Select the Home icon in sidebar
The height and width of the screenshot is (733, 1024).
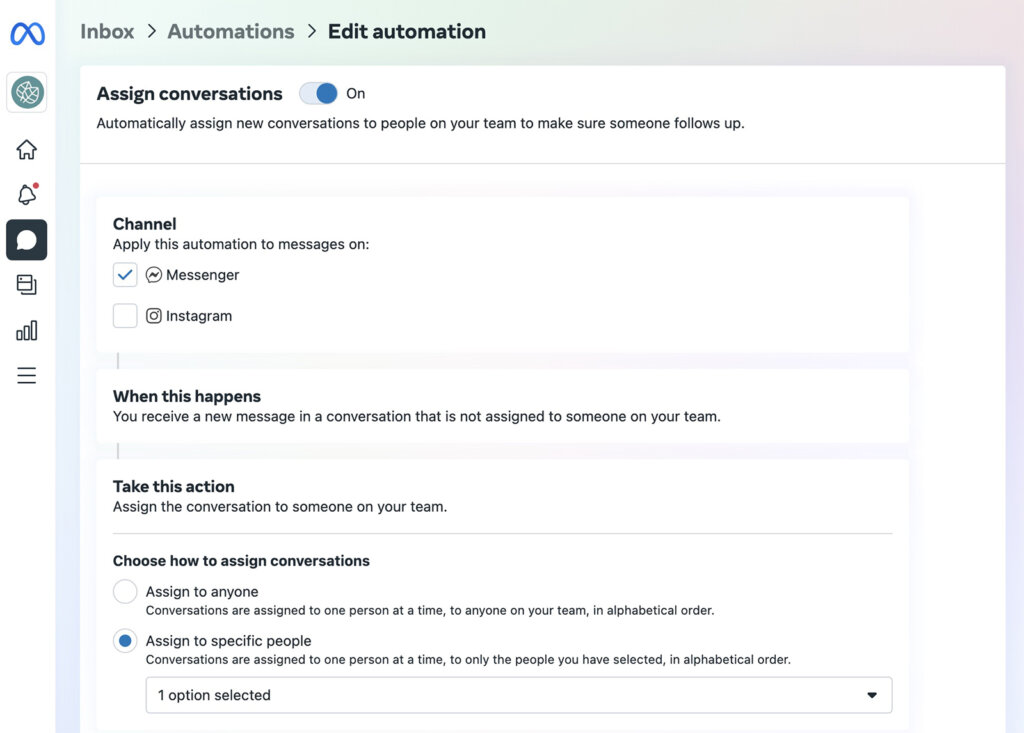(27, 148)
